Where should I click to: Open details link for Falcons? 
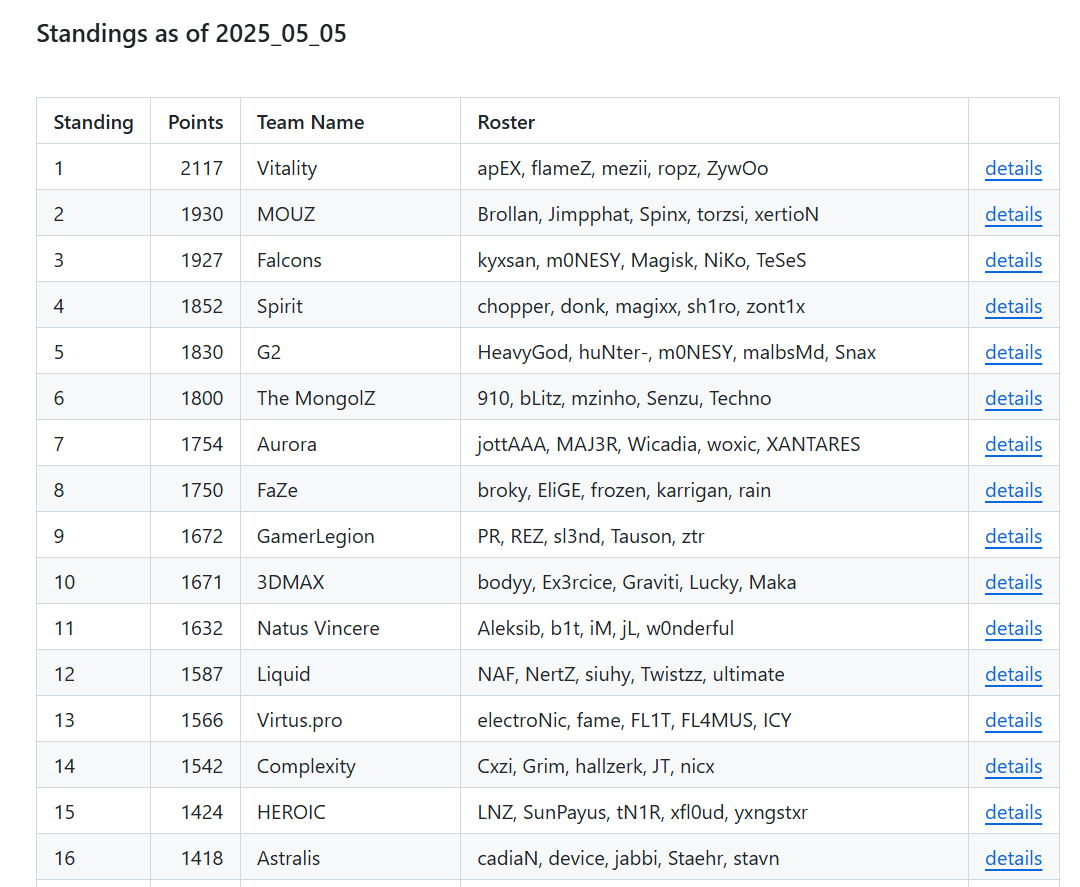coord(1013,260)
